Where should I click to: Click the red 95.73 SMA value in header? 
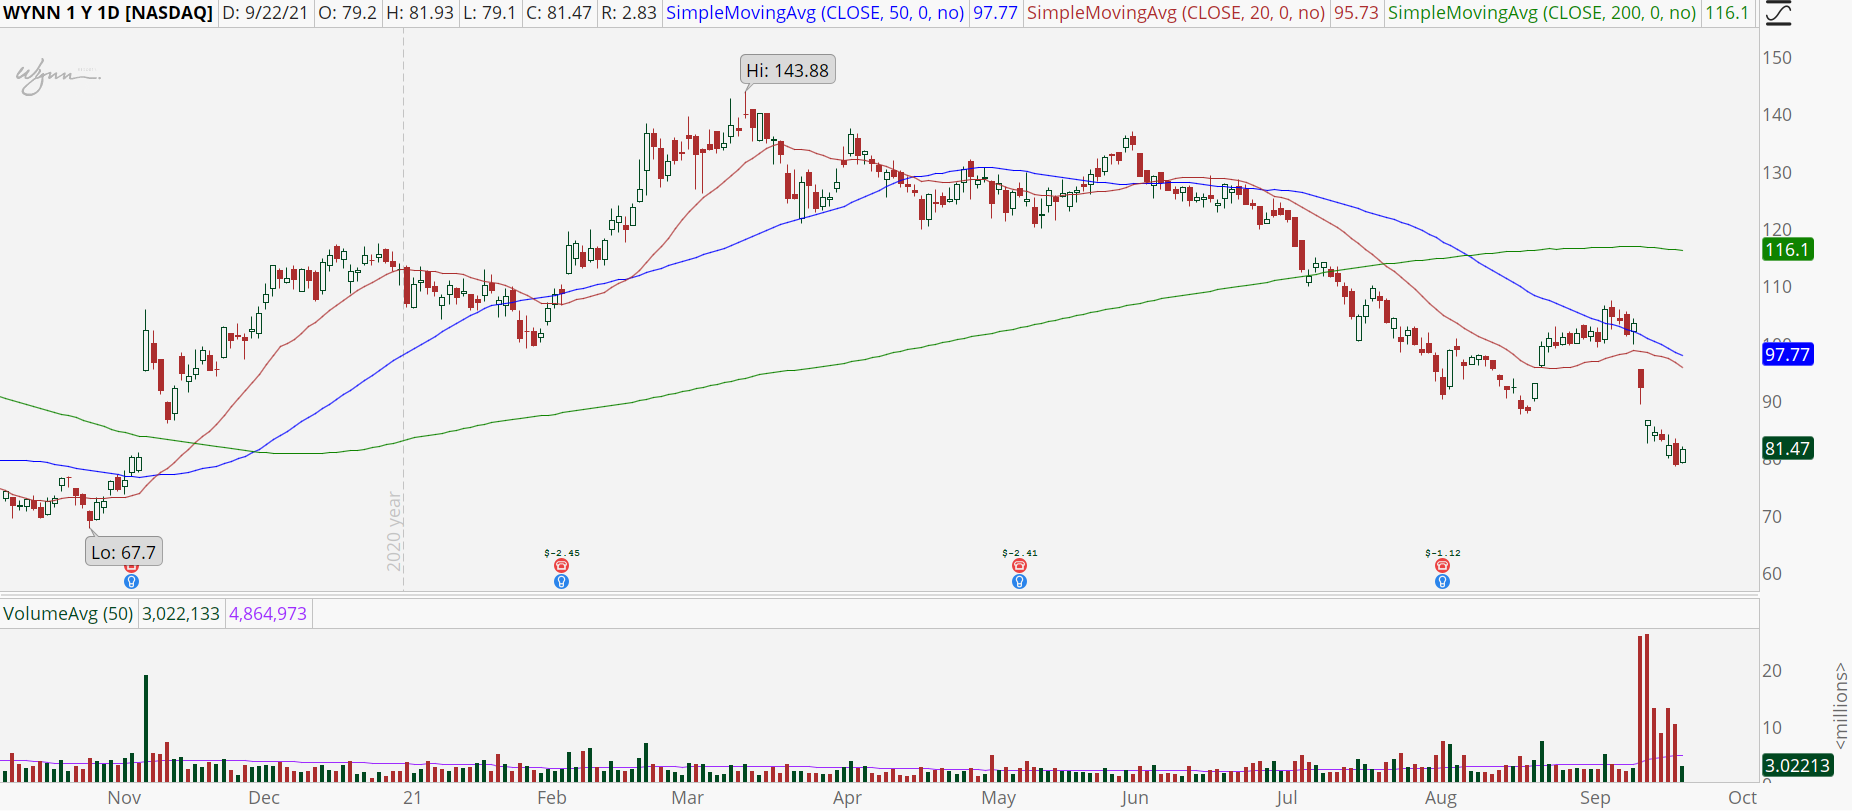pos(1356,13)
